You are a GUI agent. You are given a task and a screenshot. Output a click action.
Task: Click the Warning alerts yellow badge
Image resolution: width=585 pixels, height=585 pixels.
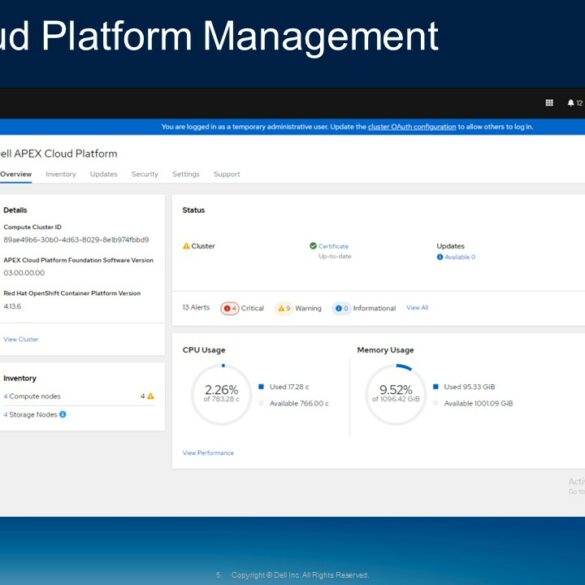(284, 308)
